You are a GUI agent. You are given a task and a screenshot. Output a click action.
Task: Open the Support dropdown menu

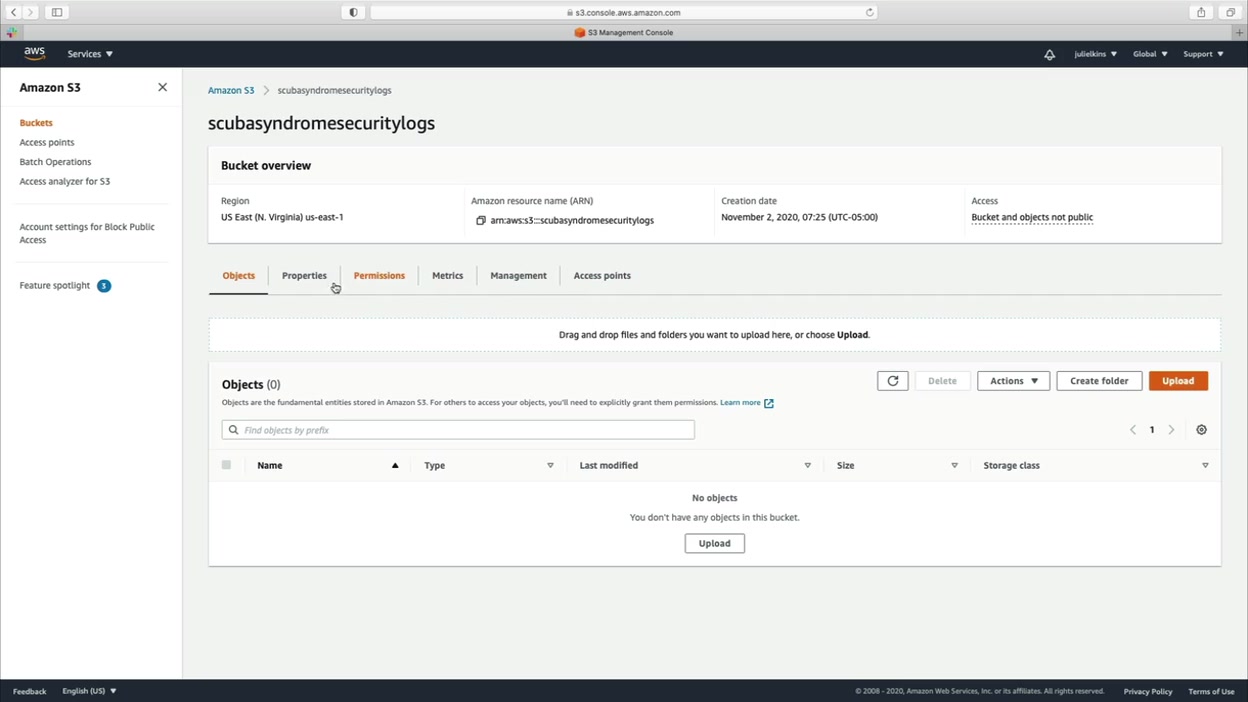coord(1203,54)
